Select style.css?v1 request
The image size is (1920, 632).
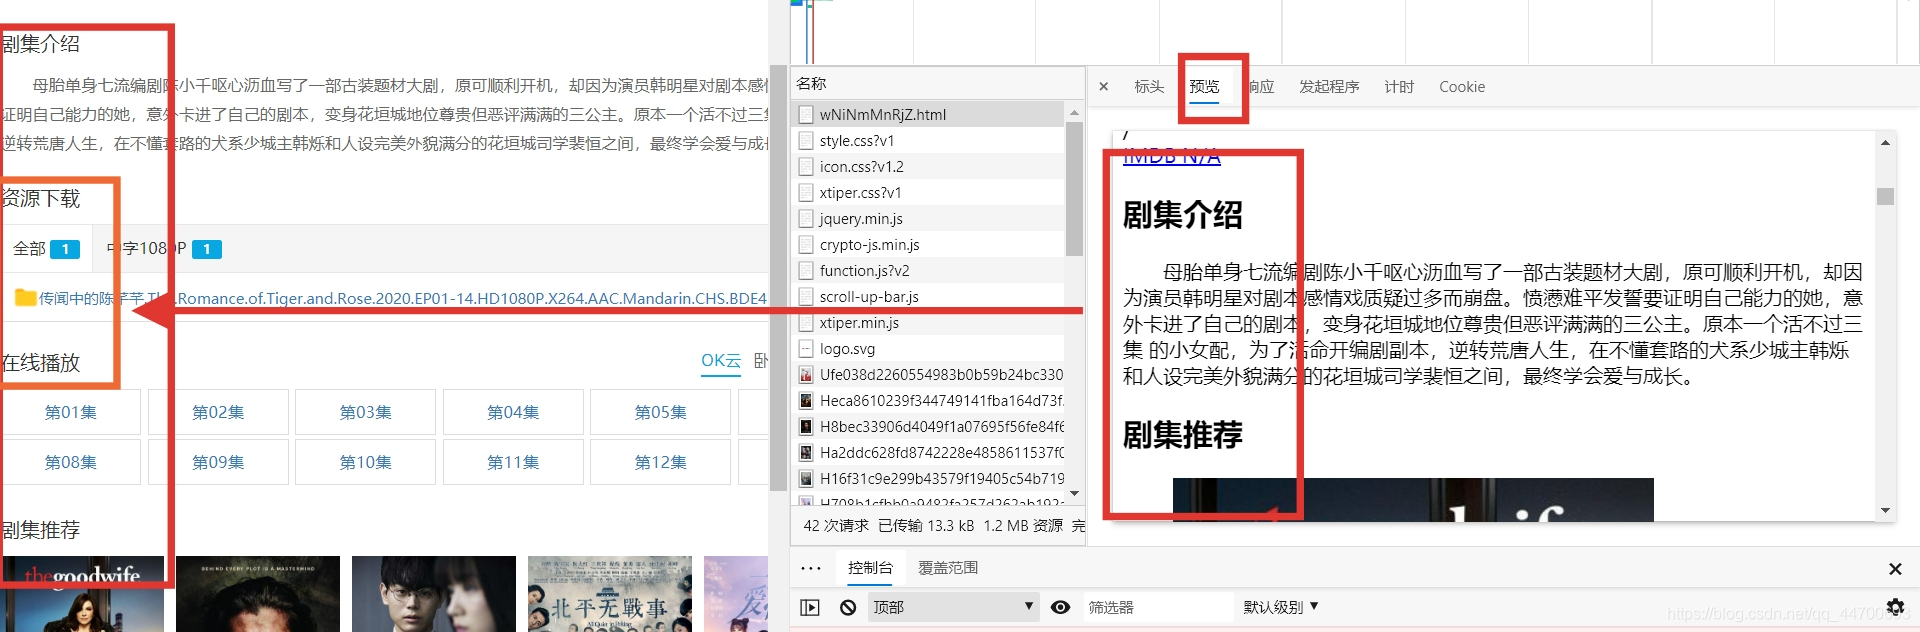click(930, 140)
